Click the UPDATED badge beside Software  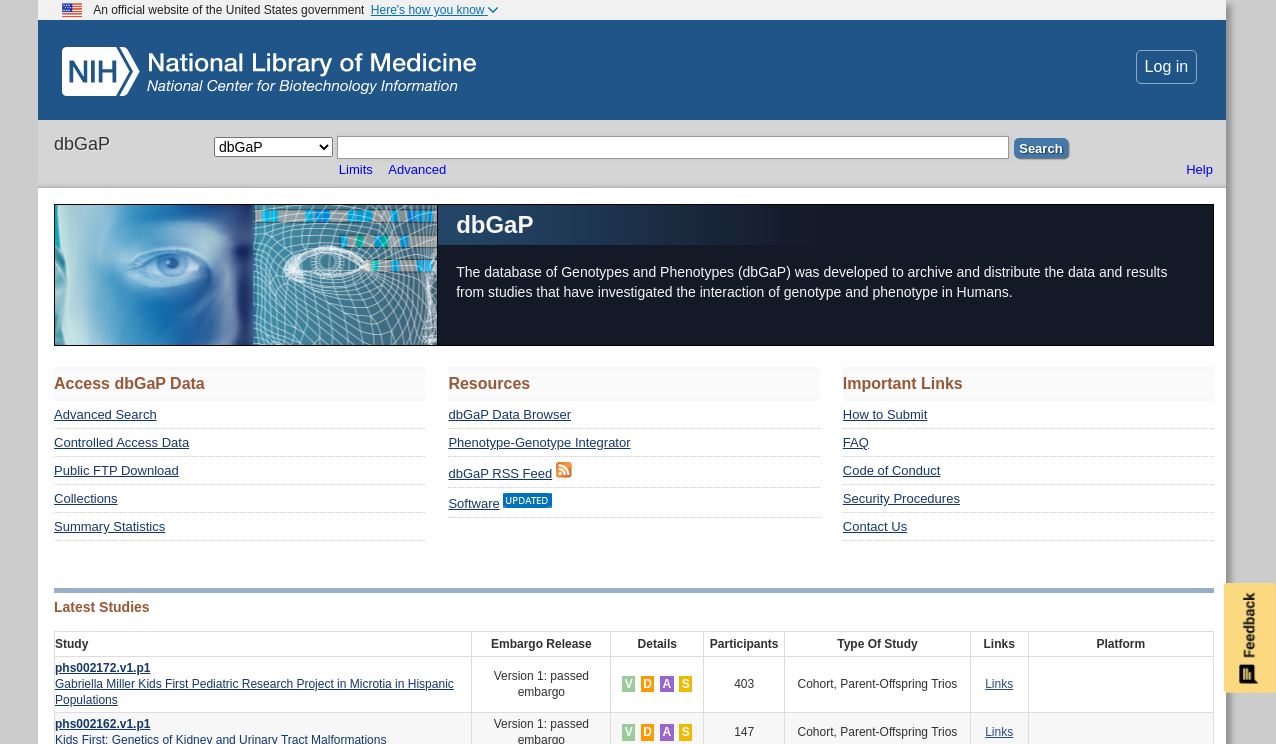pos(527,500)
